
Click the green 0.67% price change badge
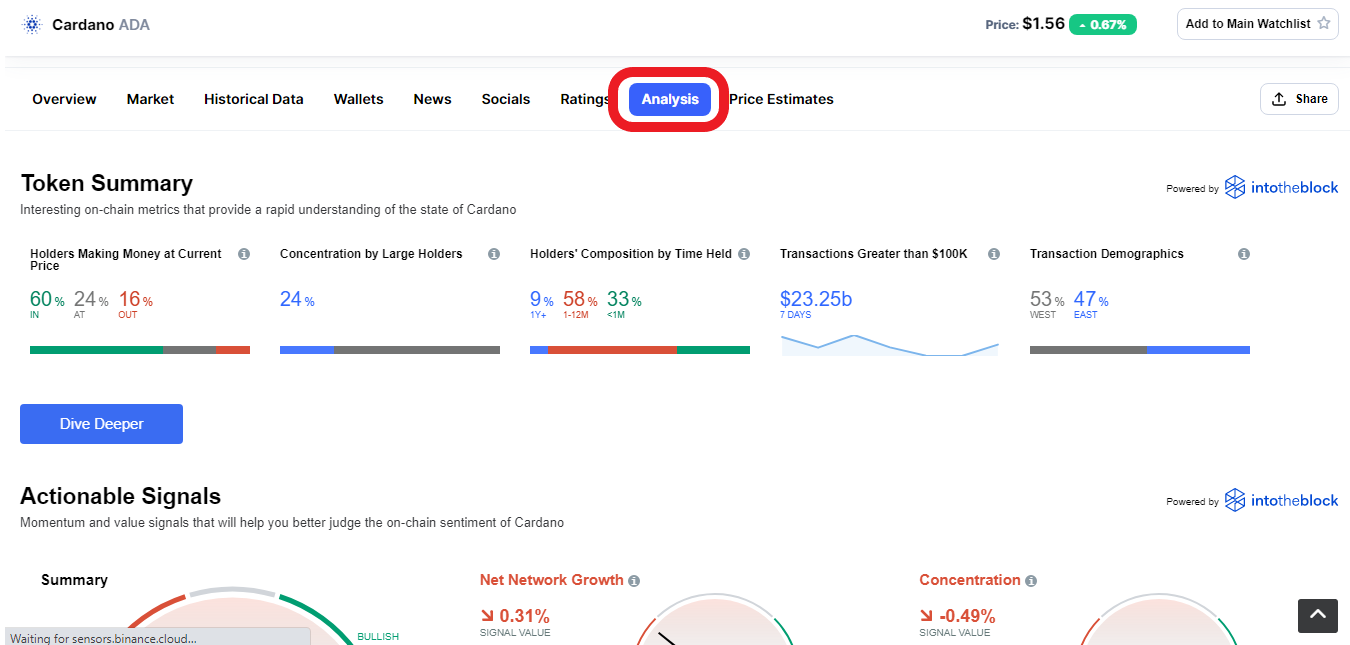[1103, 24]
